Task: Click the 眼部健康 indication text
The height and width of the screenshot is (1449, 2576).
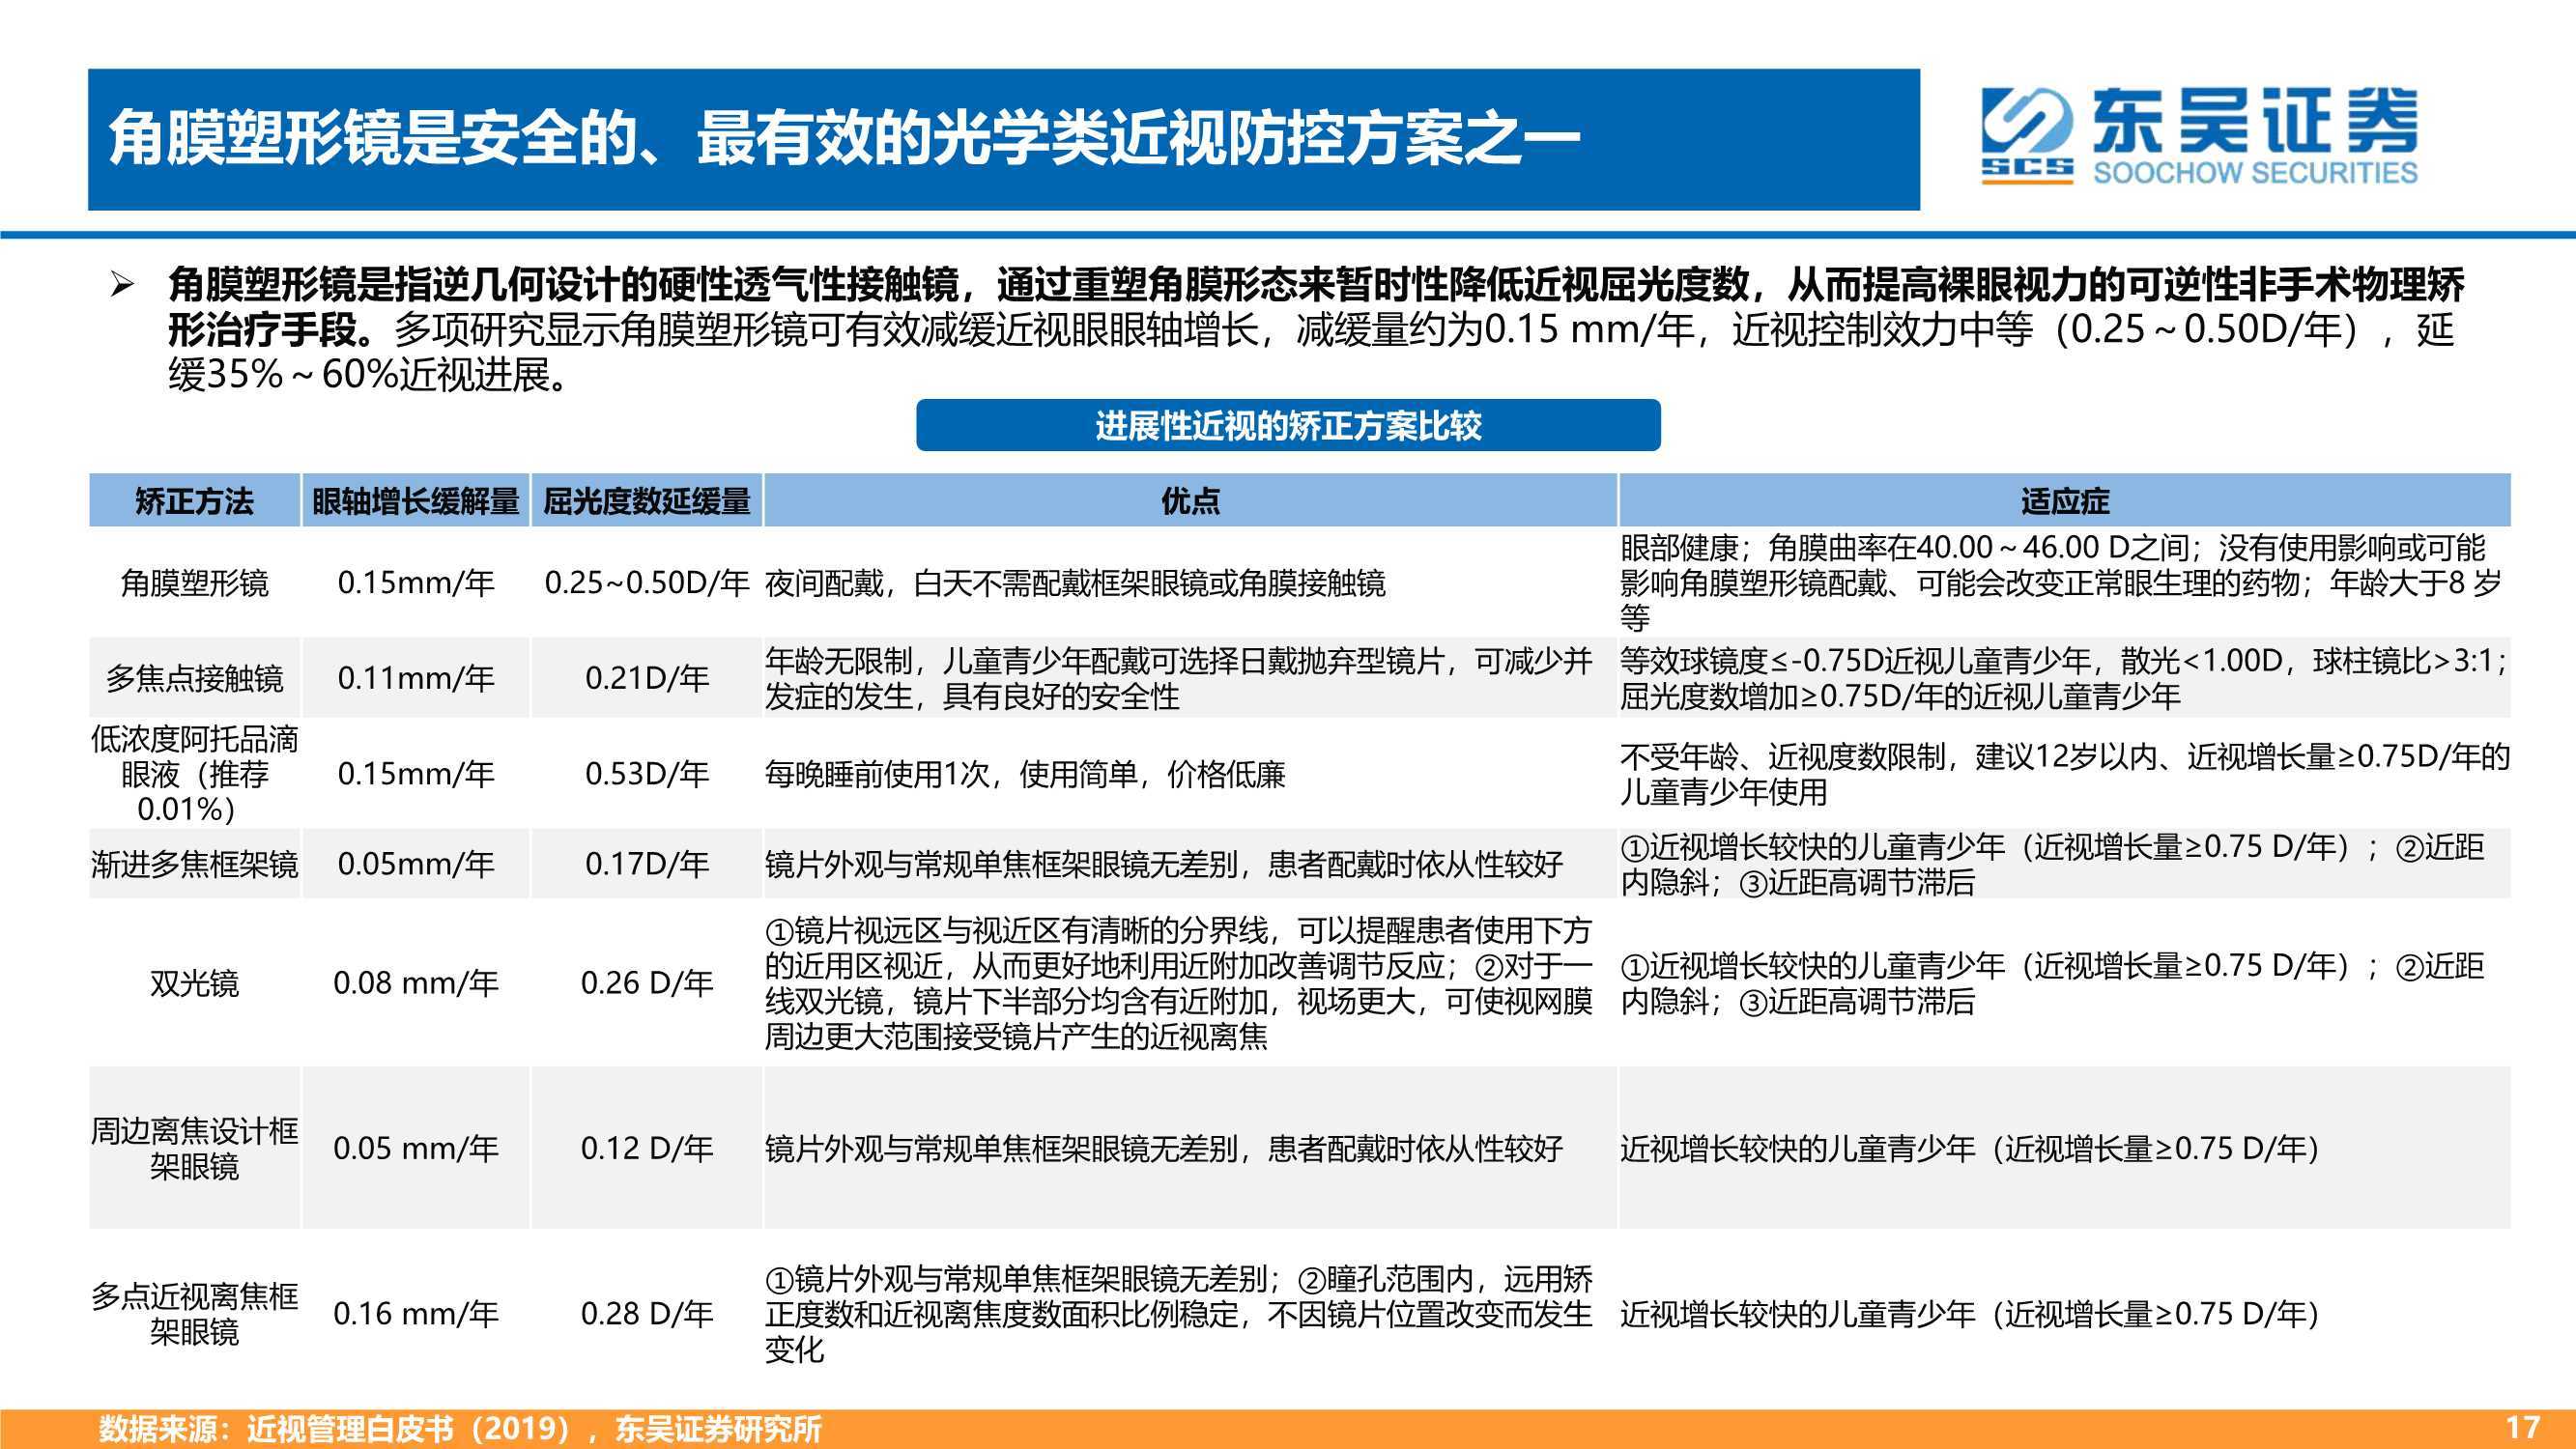Action: coord(2061,583)
